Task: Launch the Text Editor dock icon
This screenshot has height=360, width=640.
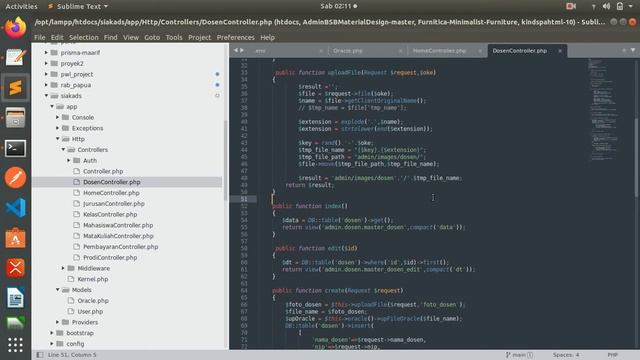Action: click(x=16, y=57)
